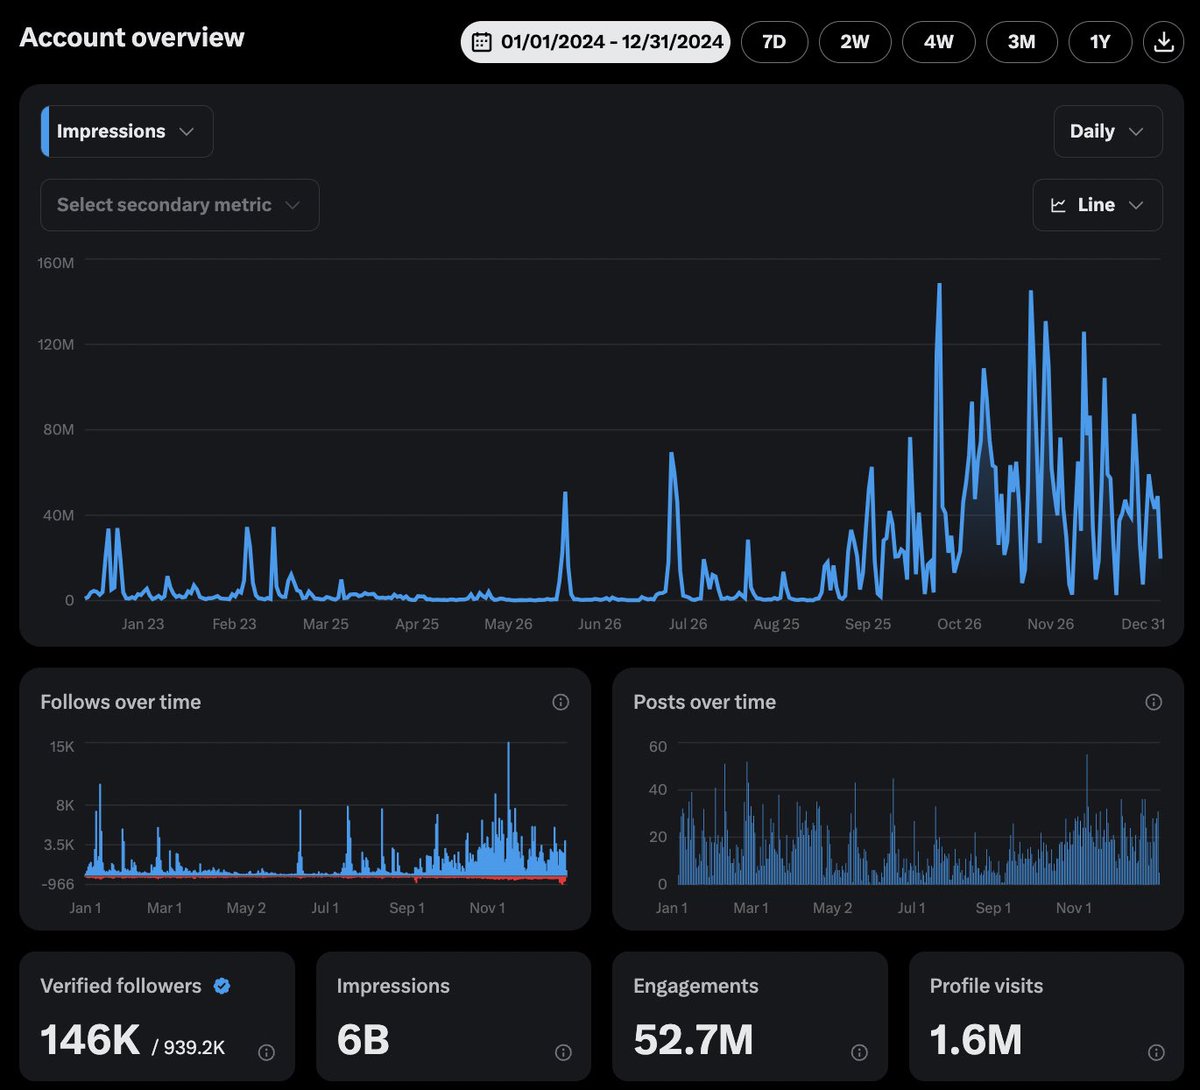Screen dimensions: 1200x1090
Task: Click the 146K verified followers value
Action: [x=90, y=1040]
